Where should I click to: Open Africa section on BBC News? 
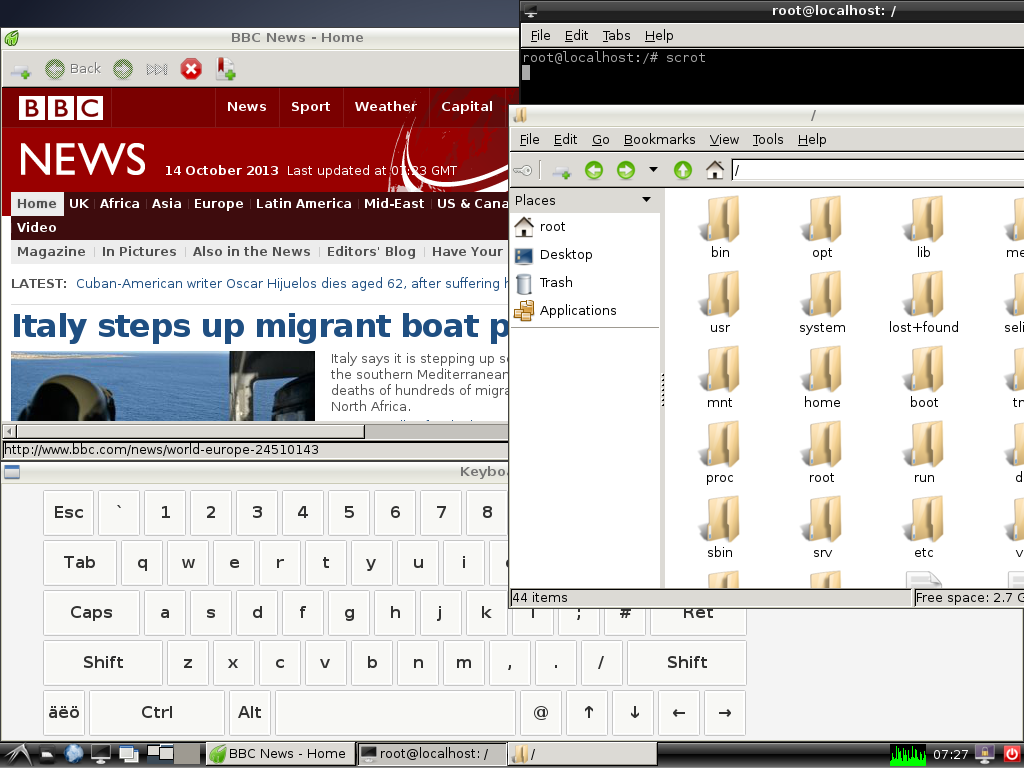120,203
